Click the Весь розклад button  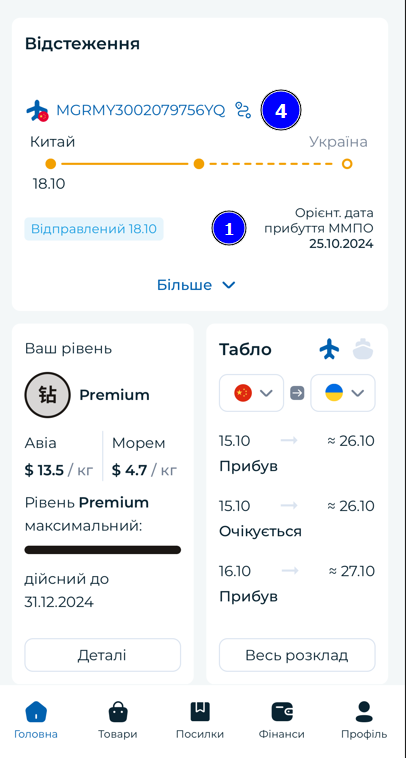tap(297, 655)
